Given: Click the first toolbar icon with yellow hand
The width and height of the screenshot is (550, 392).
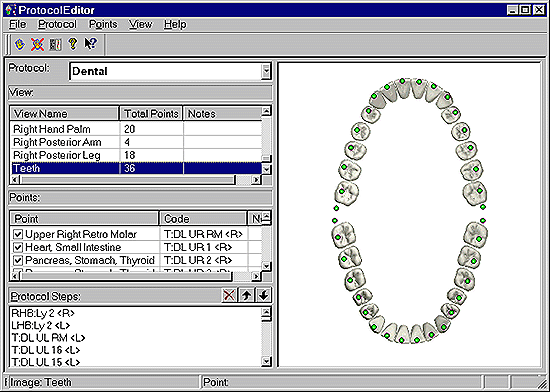Looking at the screenshot, I should 20,45.
